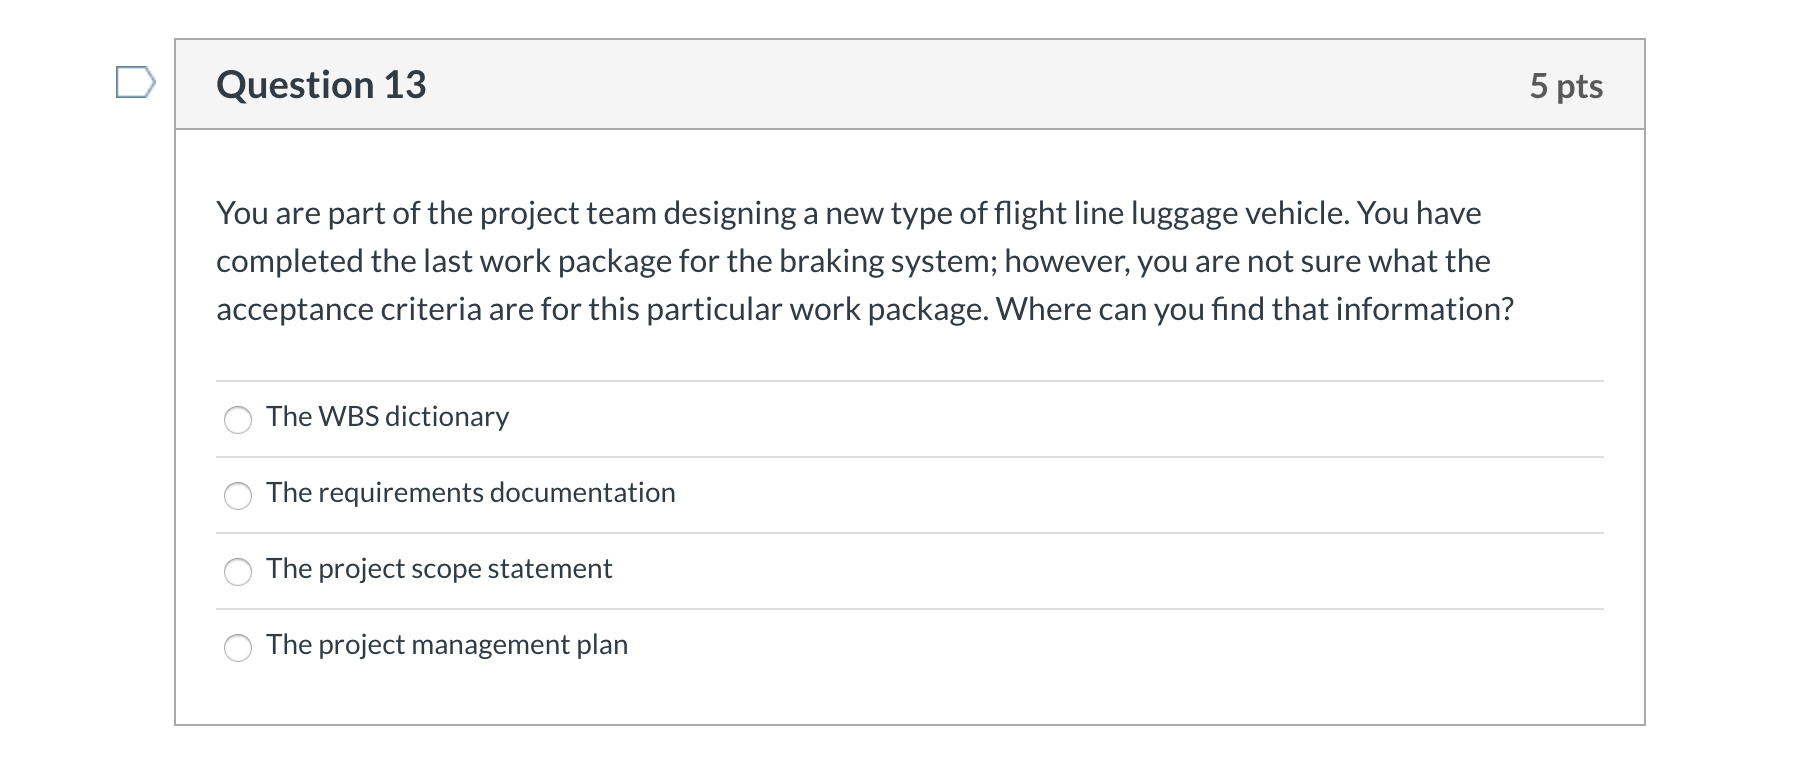The width and height of the screenshot is (1815, 760).
Task: Click the '5 pts' points label
Action: (1565, 86)
